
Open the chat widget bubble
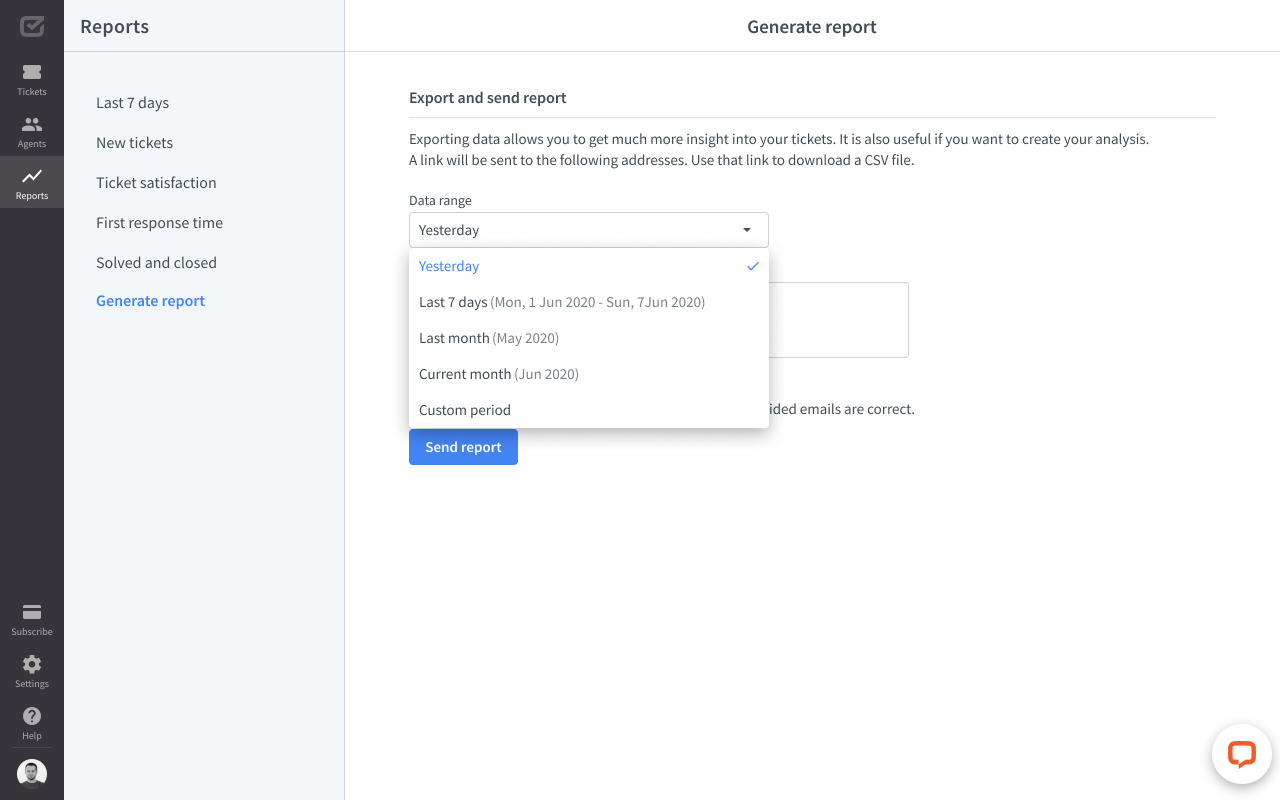pos(1241,754)
